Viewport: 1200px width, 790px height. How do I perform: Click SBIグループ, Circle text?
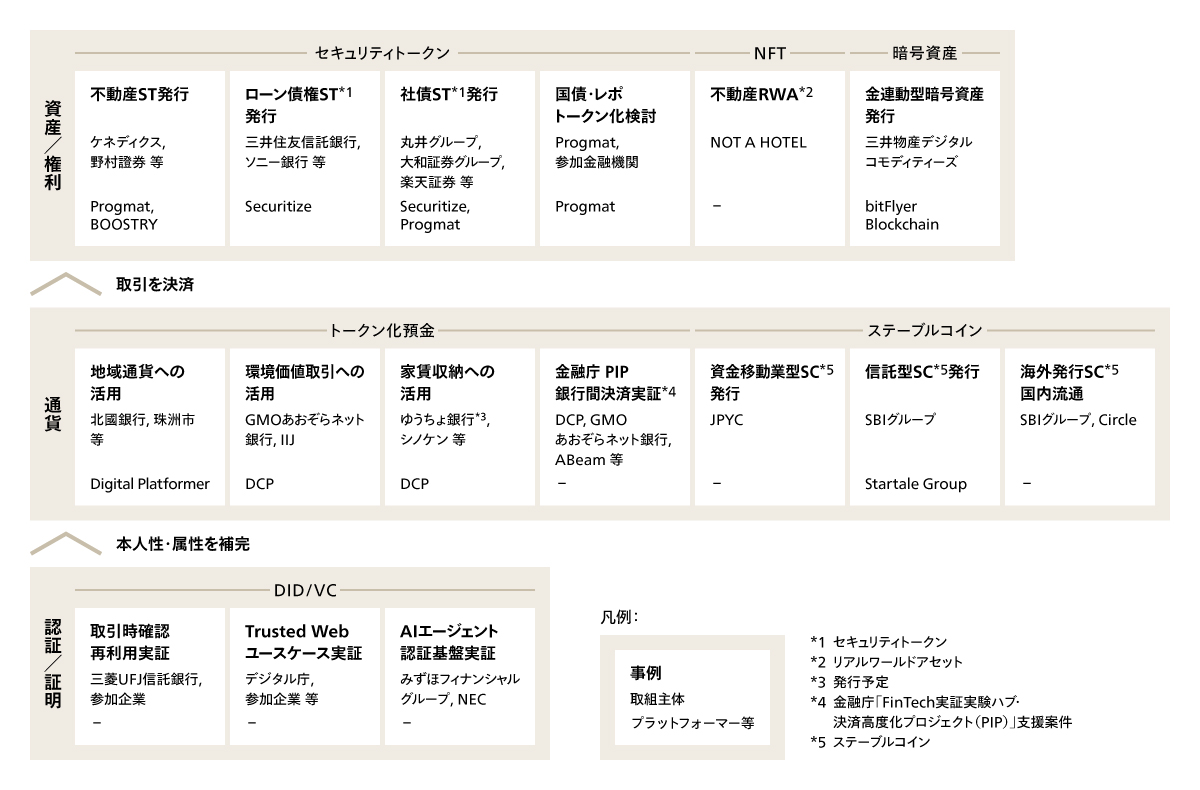pyautogui.click(x=1078, y=420)
